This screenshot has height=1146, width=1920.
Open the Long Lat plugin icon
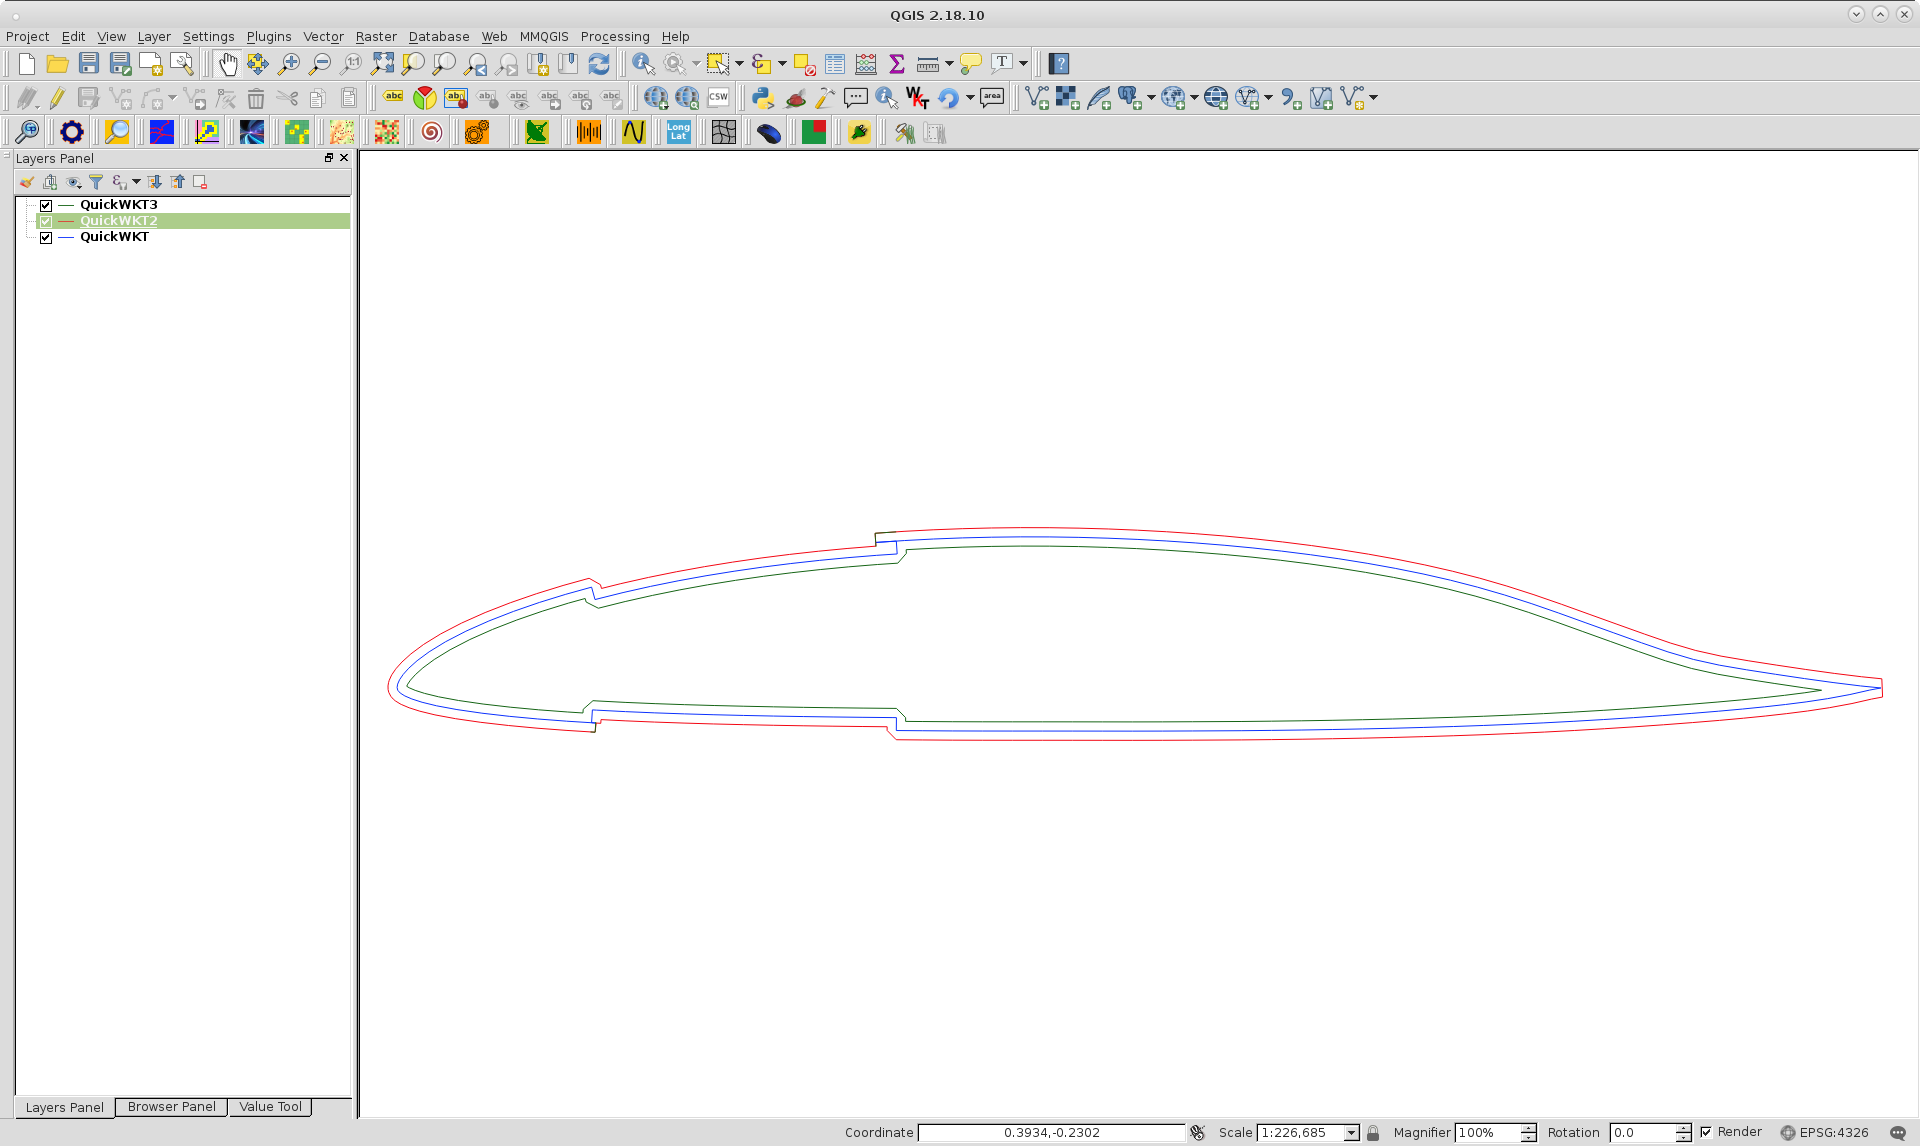679,132
